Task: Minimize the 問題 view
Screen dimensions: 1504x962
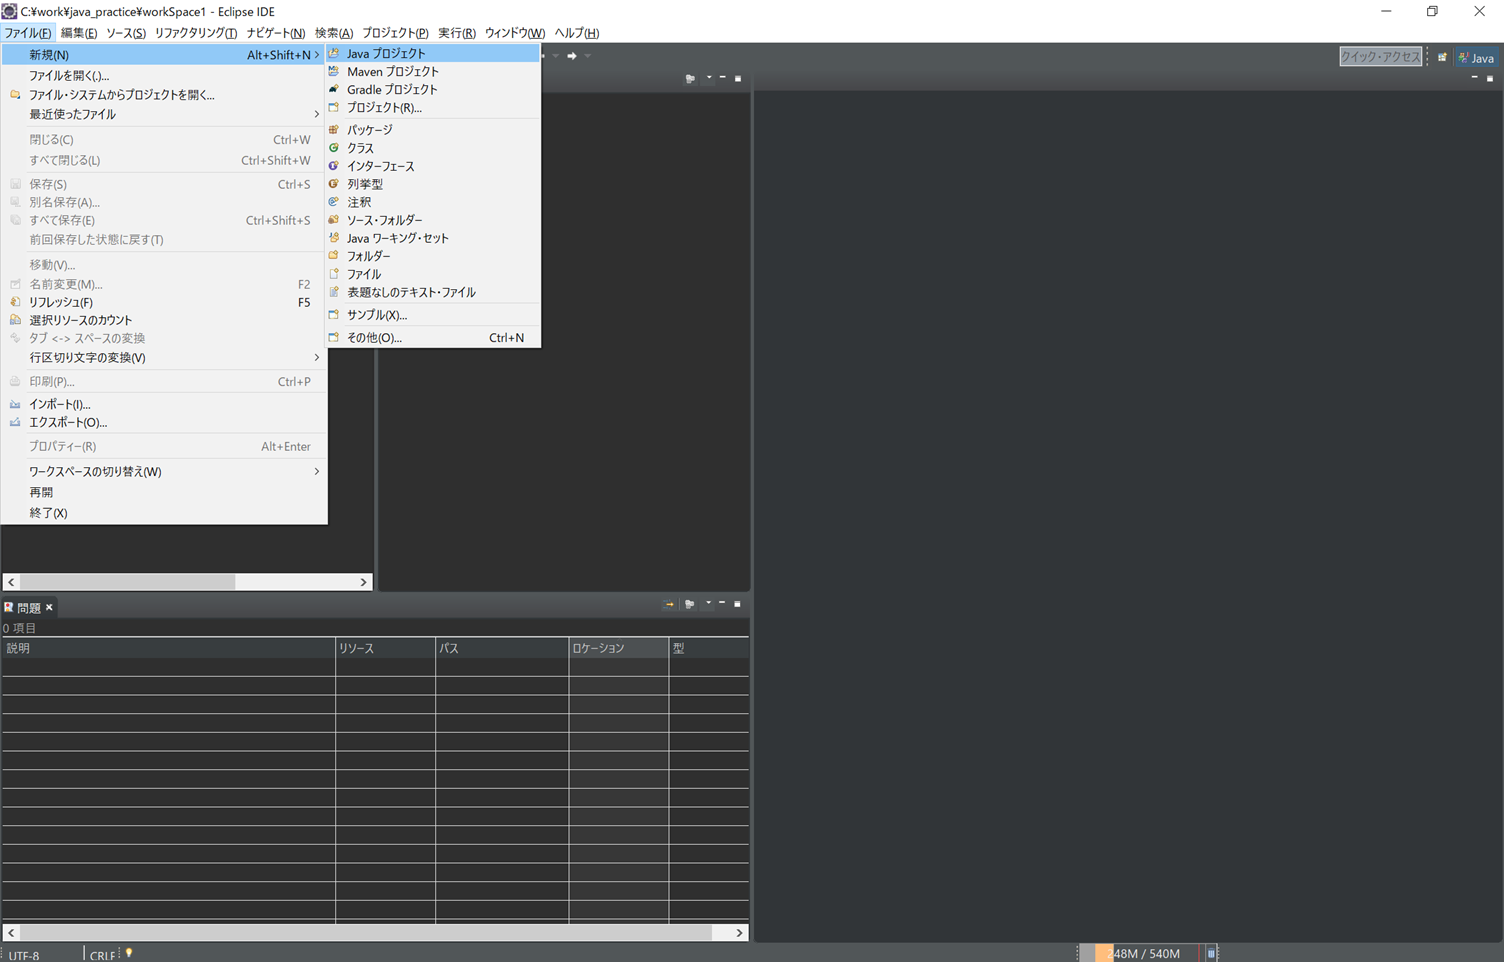Action: click(x=722, y=603)
